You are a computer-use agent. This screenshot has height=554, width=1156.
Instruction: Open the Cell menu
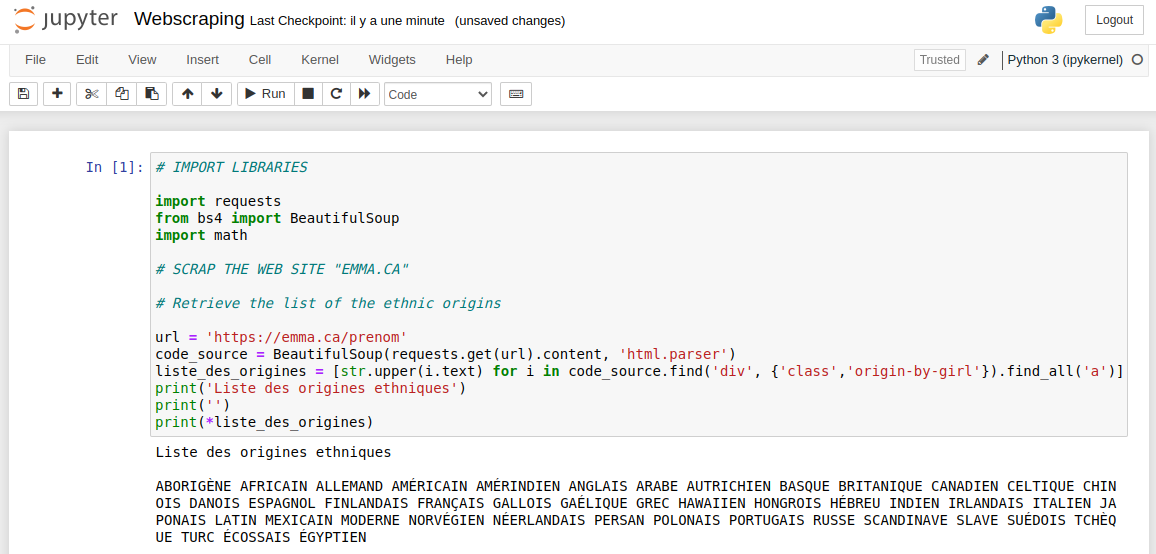click(260, 60)
